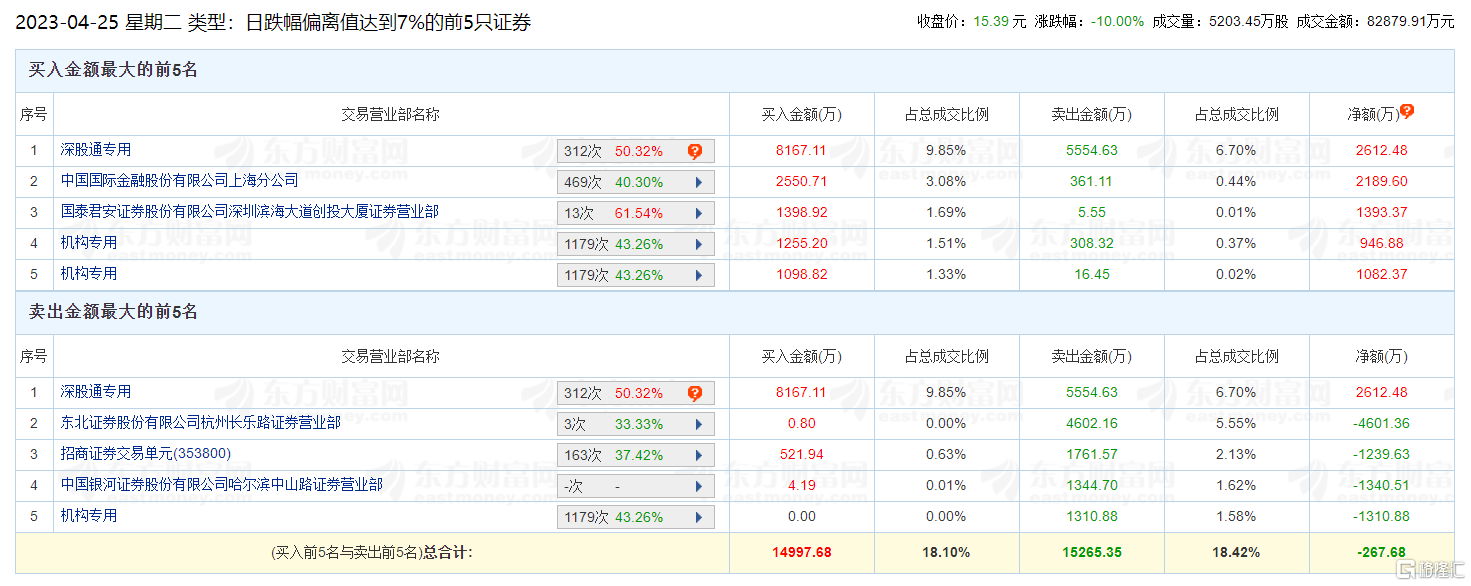Click question icon in buy-table 深股通专用 row

695,152
